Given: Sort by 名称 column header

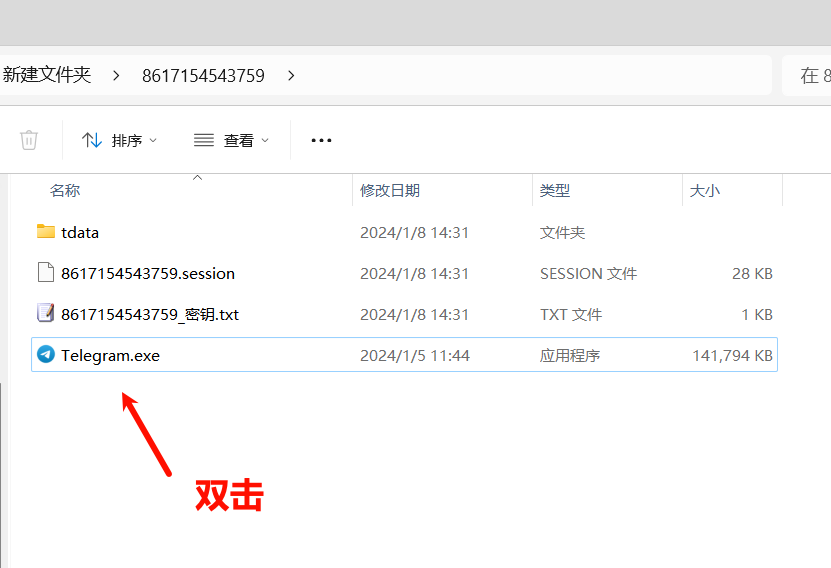Looking at the screenshot, I should pyautogui.click(x=65, y=190).
